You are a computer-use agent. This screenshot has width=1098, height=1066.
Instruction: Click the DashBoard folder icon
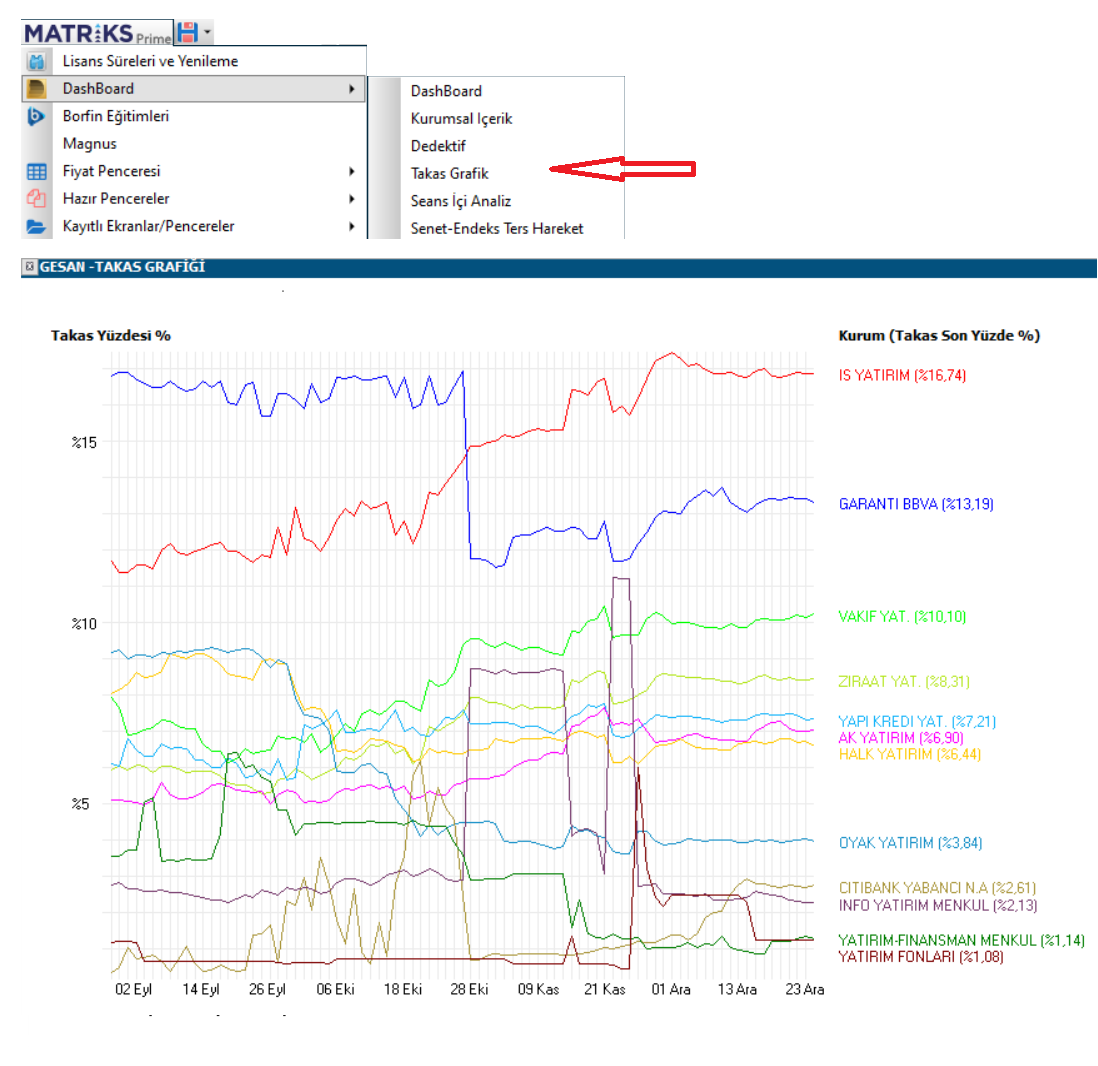coord(36,89)
